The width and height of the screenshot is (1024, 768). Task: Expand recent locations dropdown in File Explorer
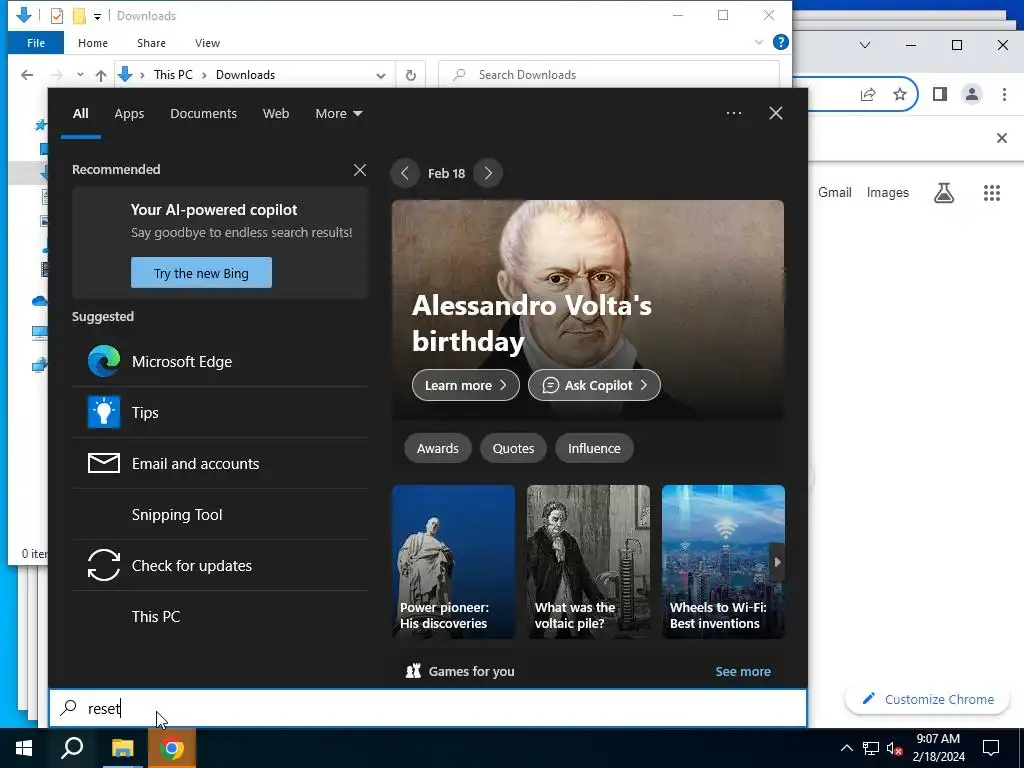(80, 75)
